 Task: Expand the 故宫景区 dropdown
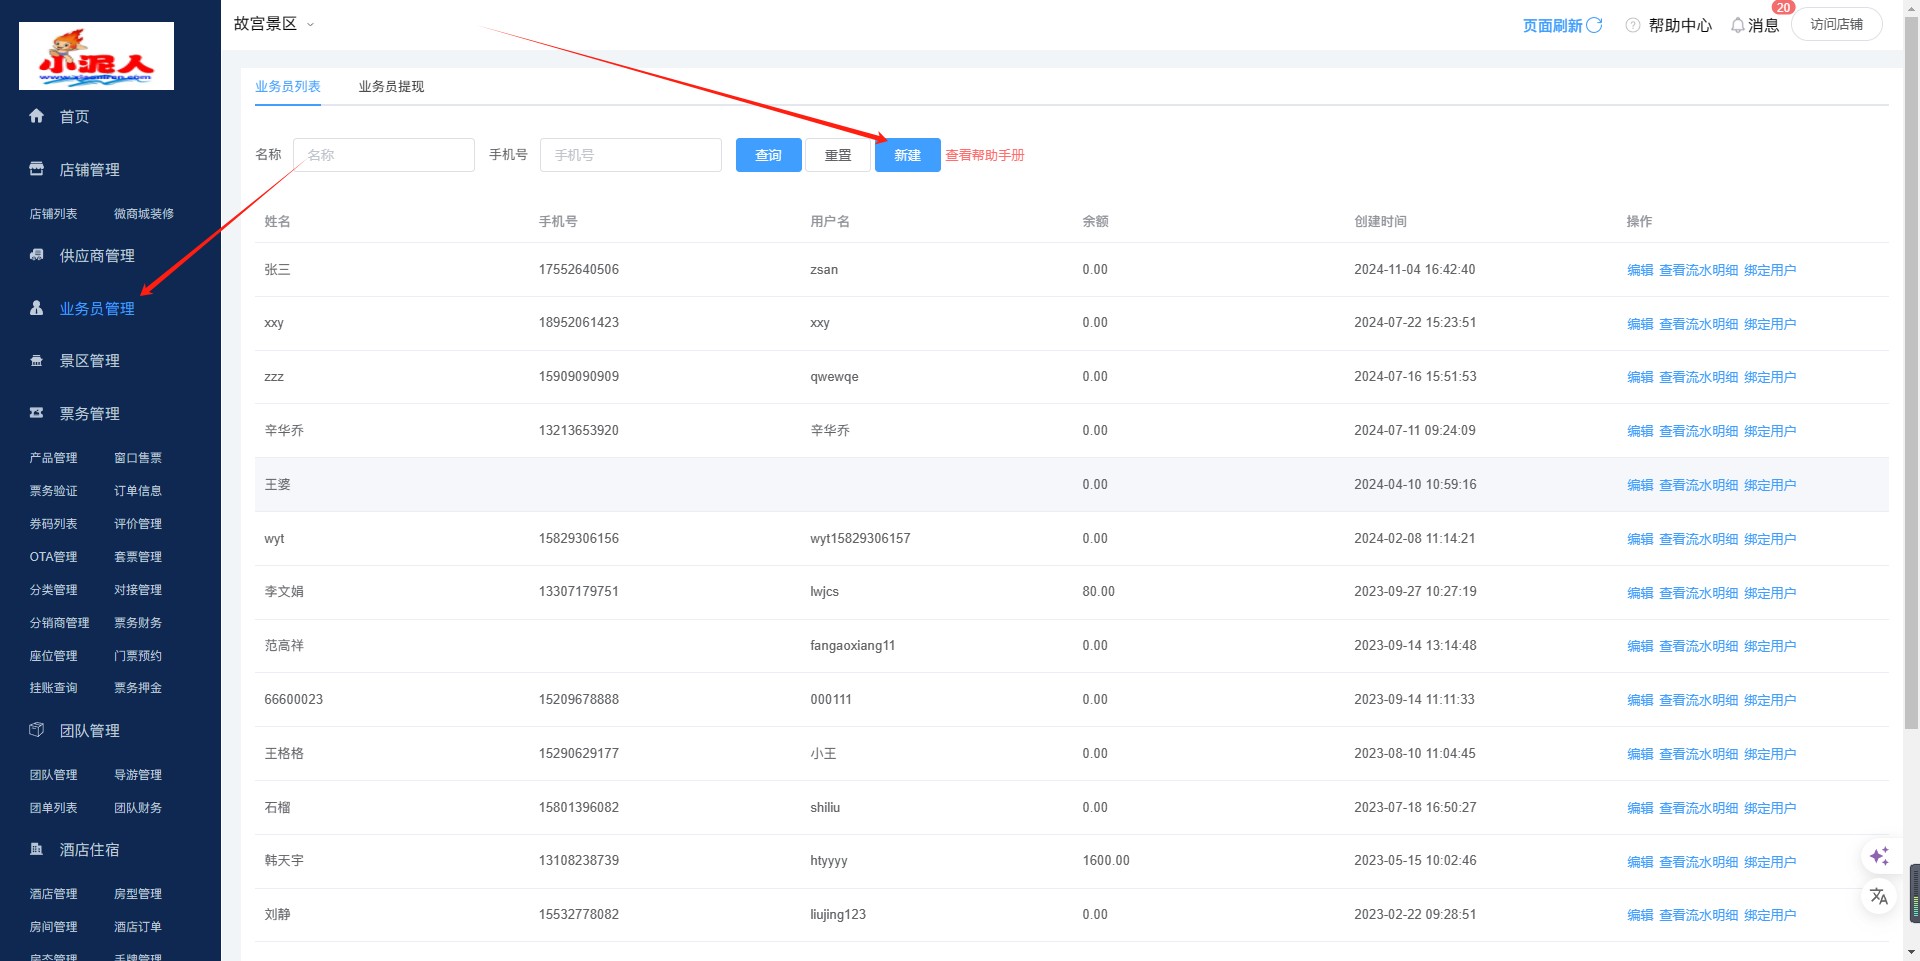274,24
